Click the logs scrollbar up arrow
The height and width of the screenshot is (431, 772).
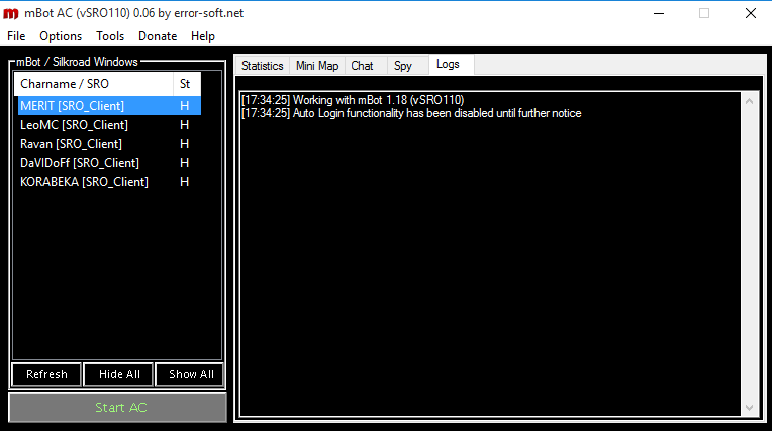click(749, 101)
